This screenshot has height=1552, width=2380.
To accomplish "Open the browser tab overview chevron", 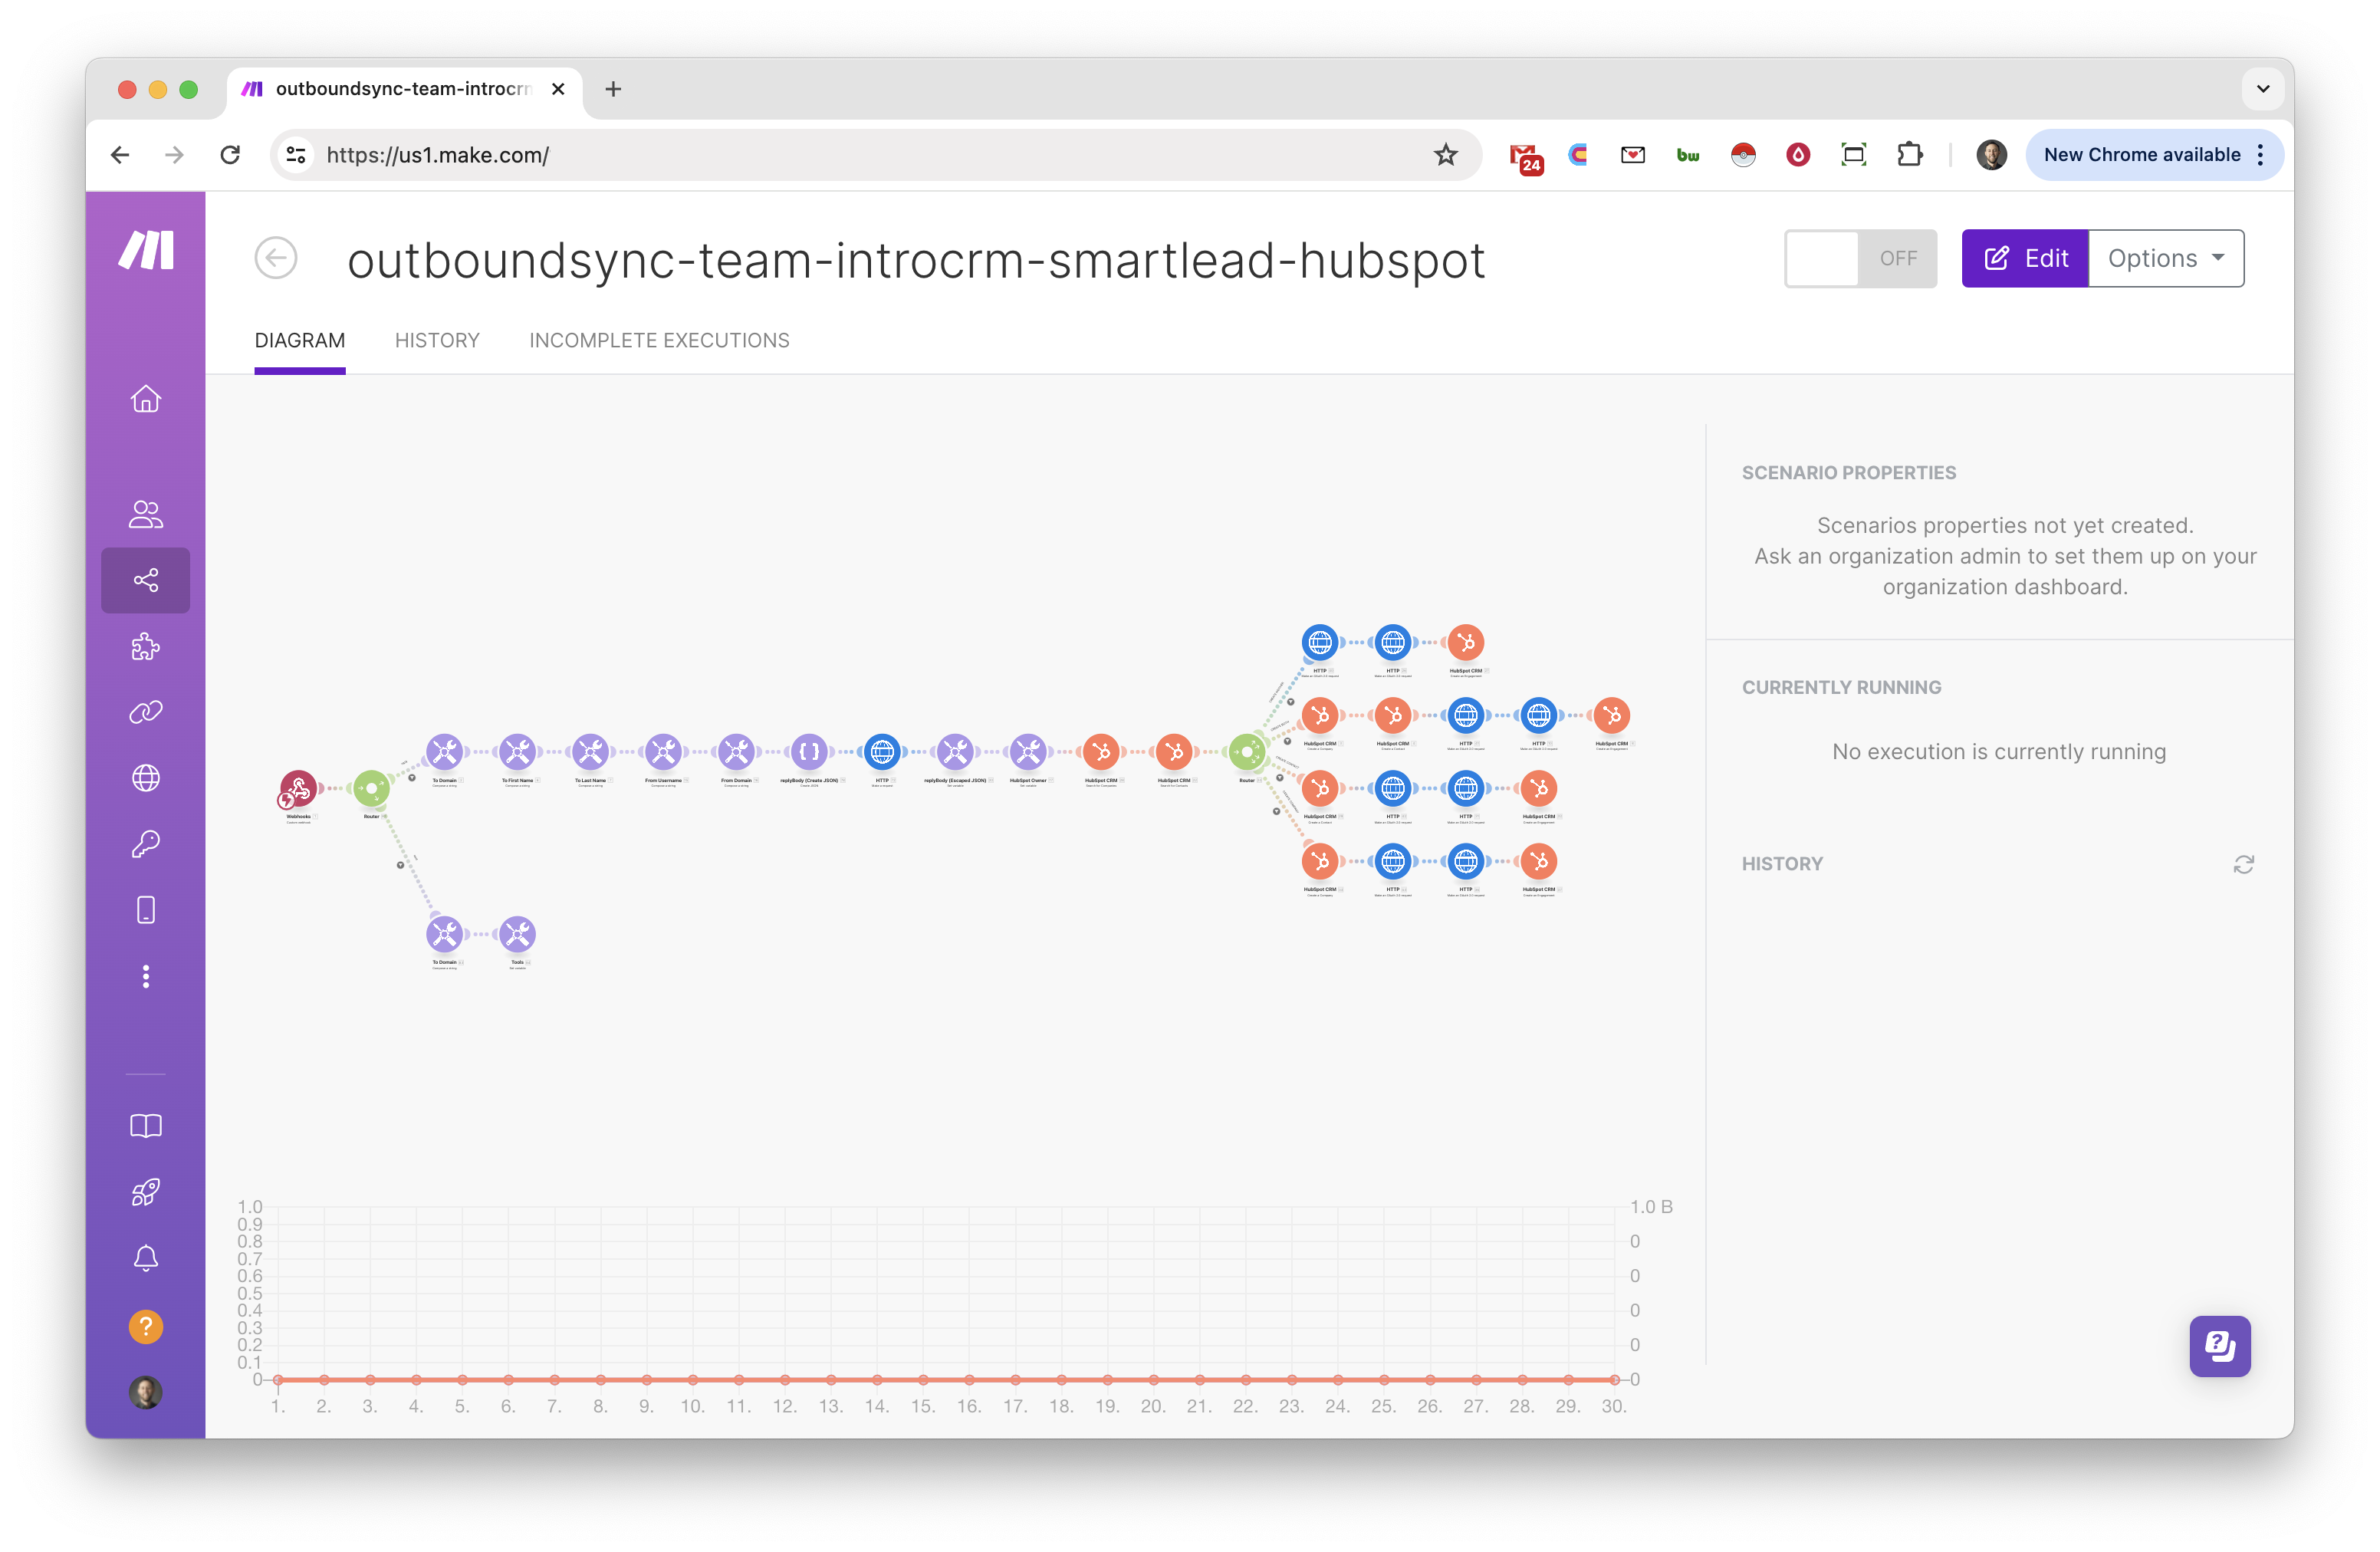I will [2263, 88].
